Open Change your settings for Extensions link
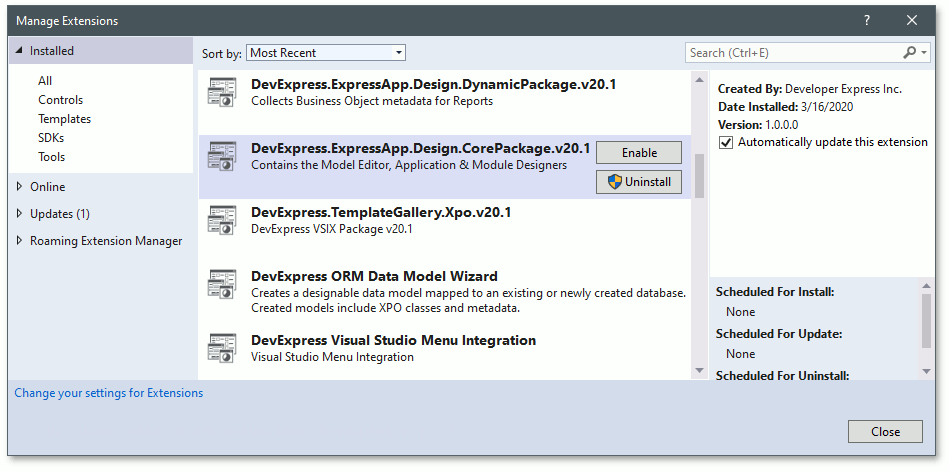The height and width of the screenshot is (471, 949). click(109, 393)
